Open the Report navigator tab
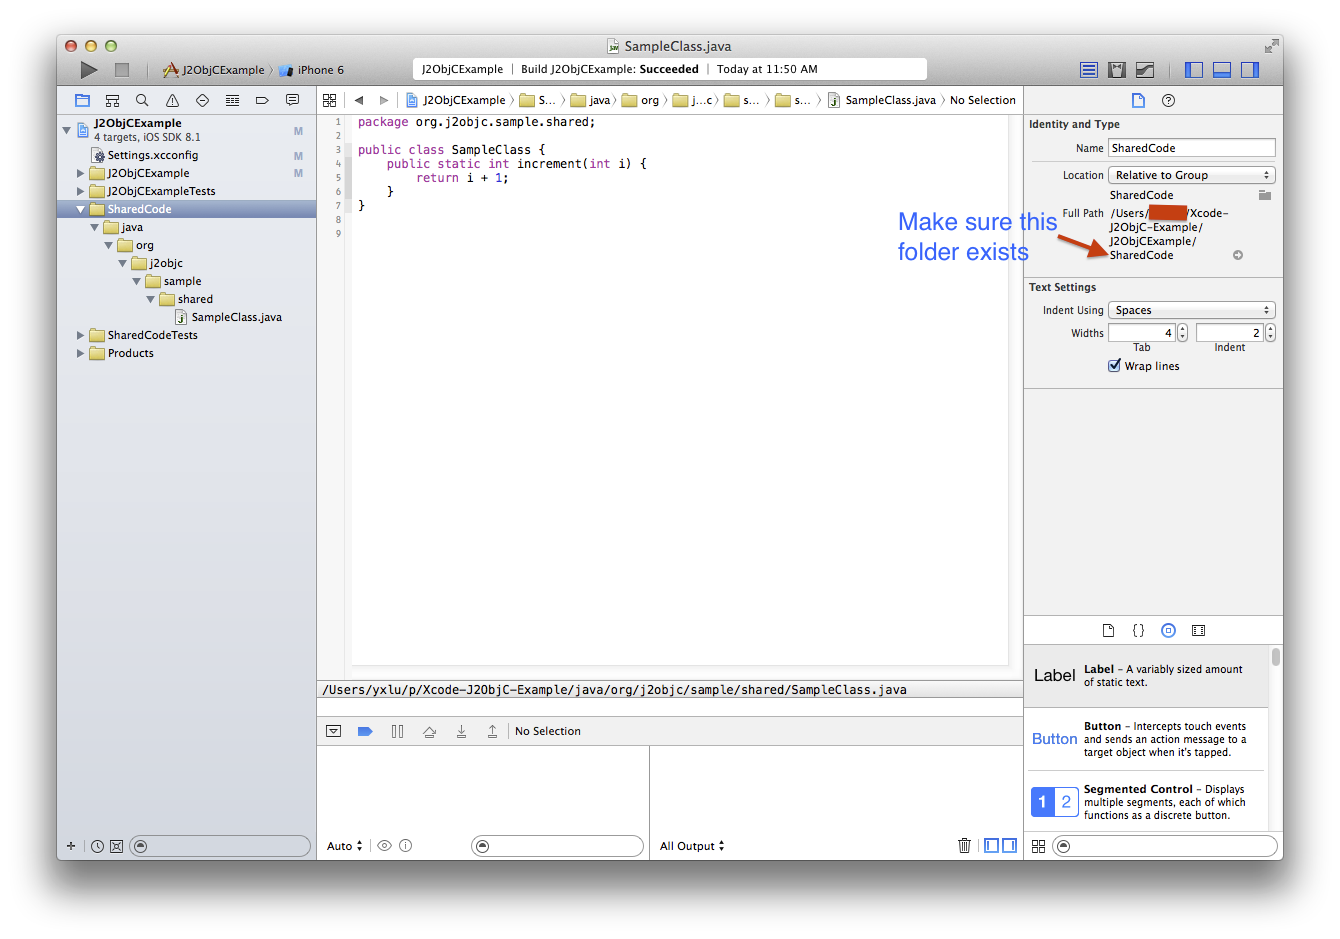 point(292,100)
